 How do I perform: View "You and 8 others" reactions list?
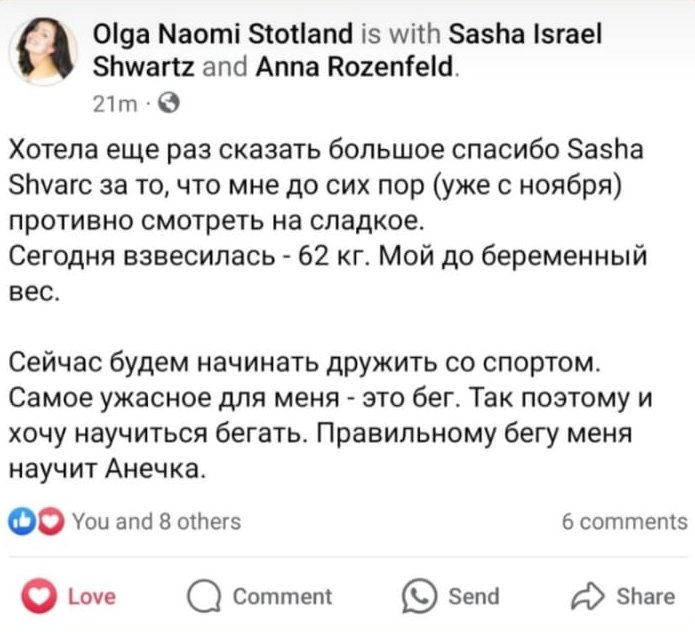(x=158, y=521)
